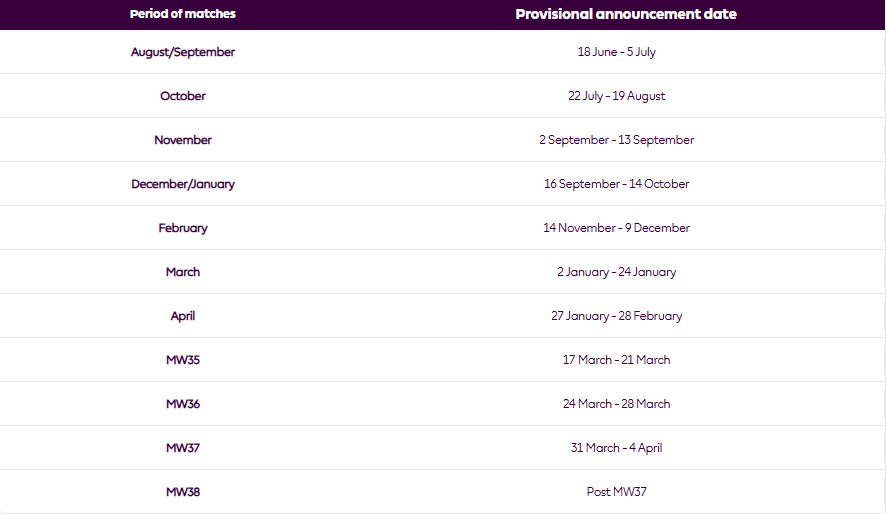Select the March period cell
This screenshot has height=515, width=887.
point(183,272)
